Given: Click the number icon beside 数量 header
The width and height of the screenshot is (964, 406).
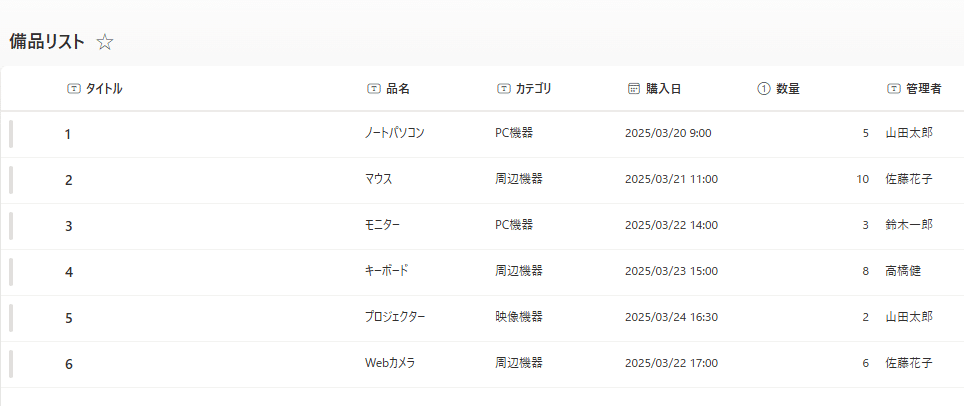Looking at the screenshot, I should 764,89.
